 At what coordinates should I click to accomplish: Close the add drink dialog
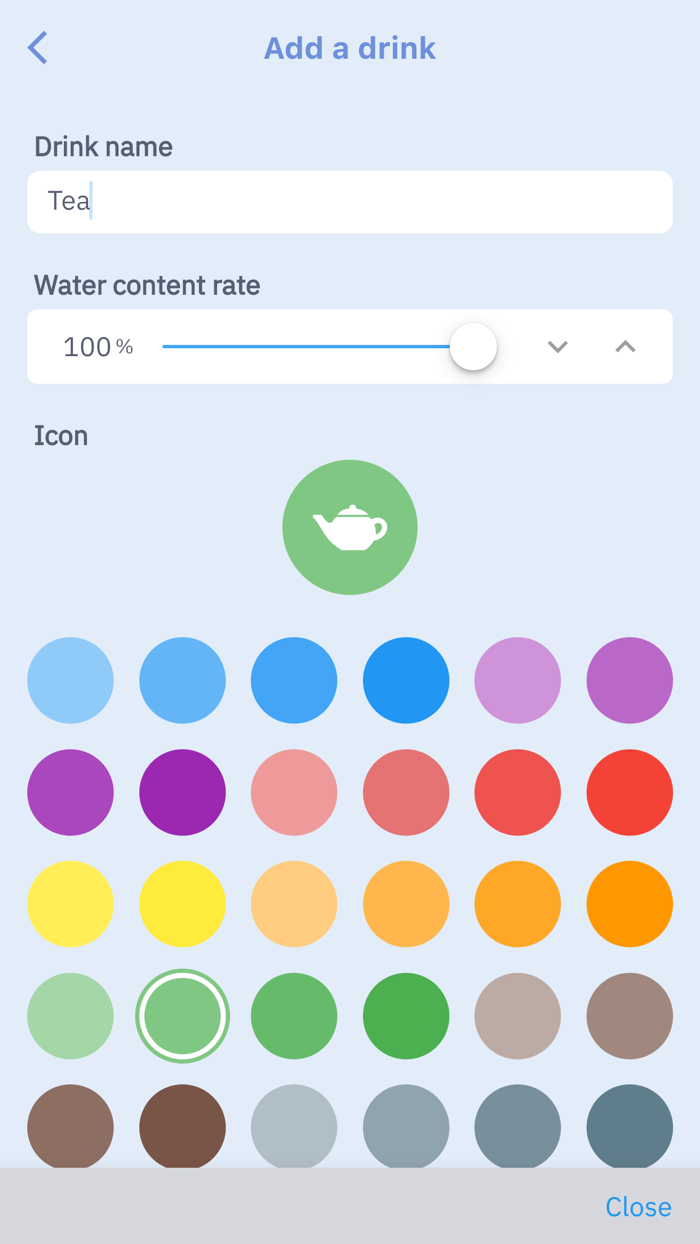click(638, 1207)
